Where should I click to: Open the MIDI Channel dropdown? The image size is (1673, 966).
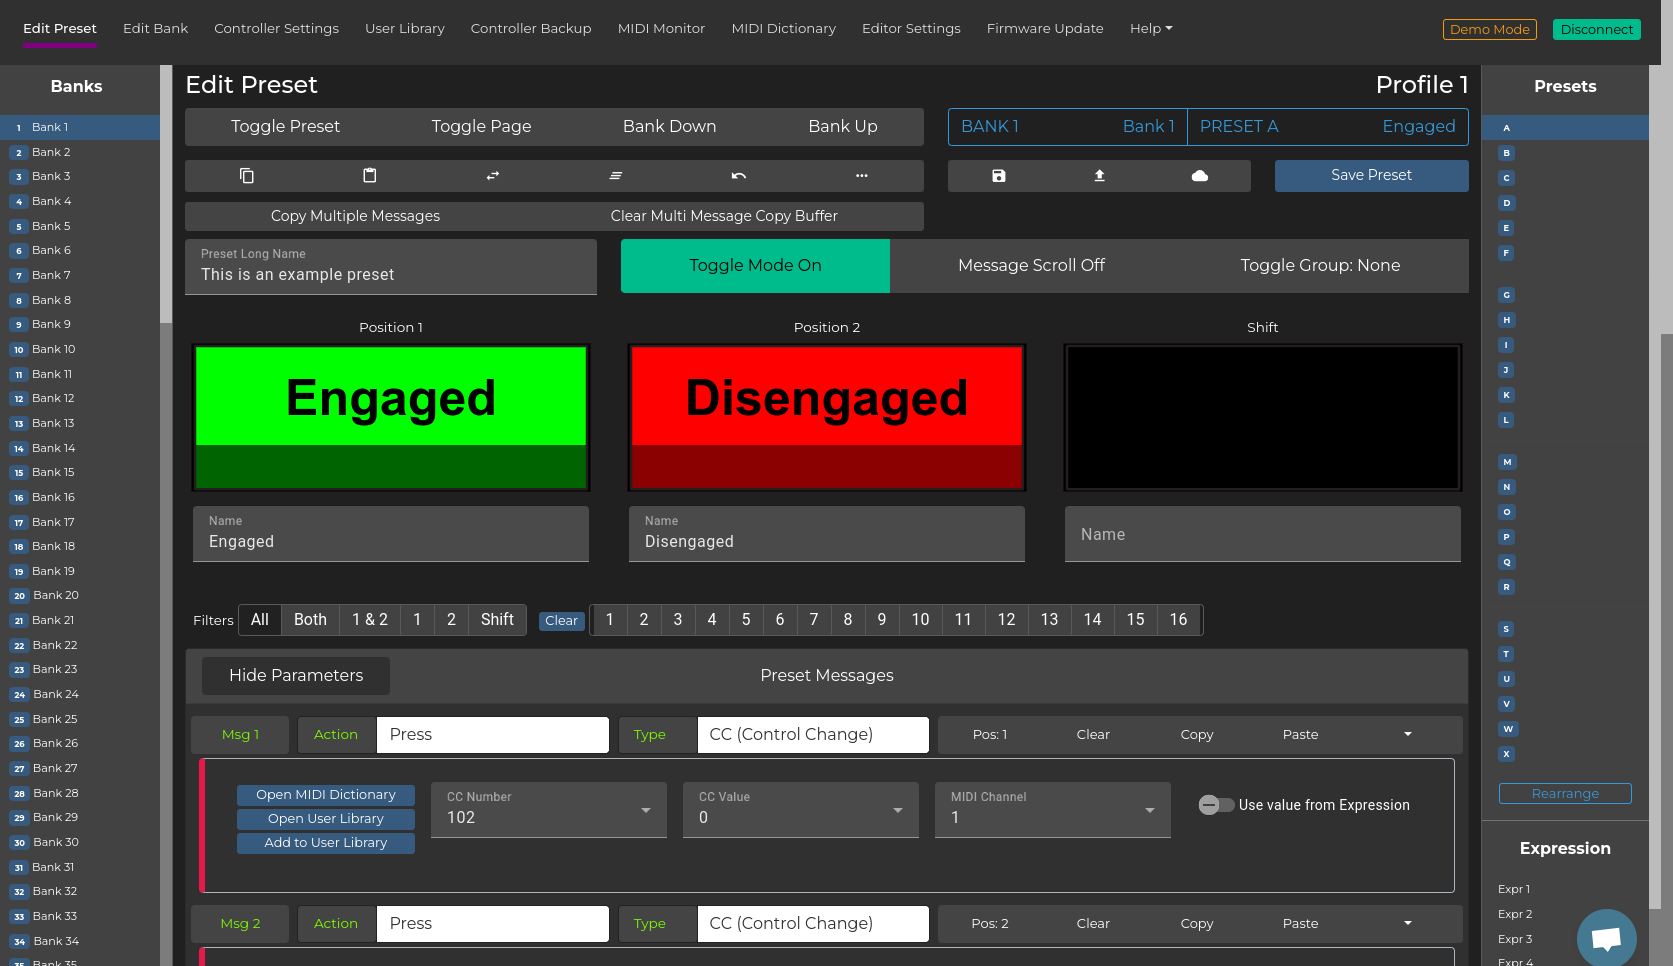pyautogui.click(x=1150, y=810)
